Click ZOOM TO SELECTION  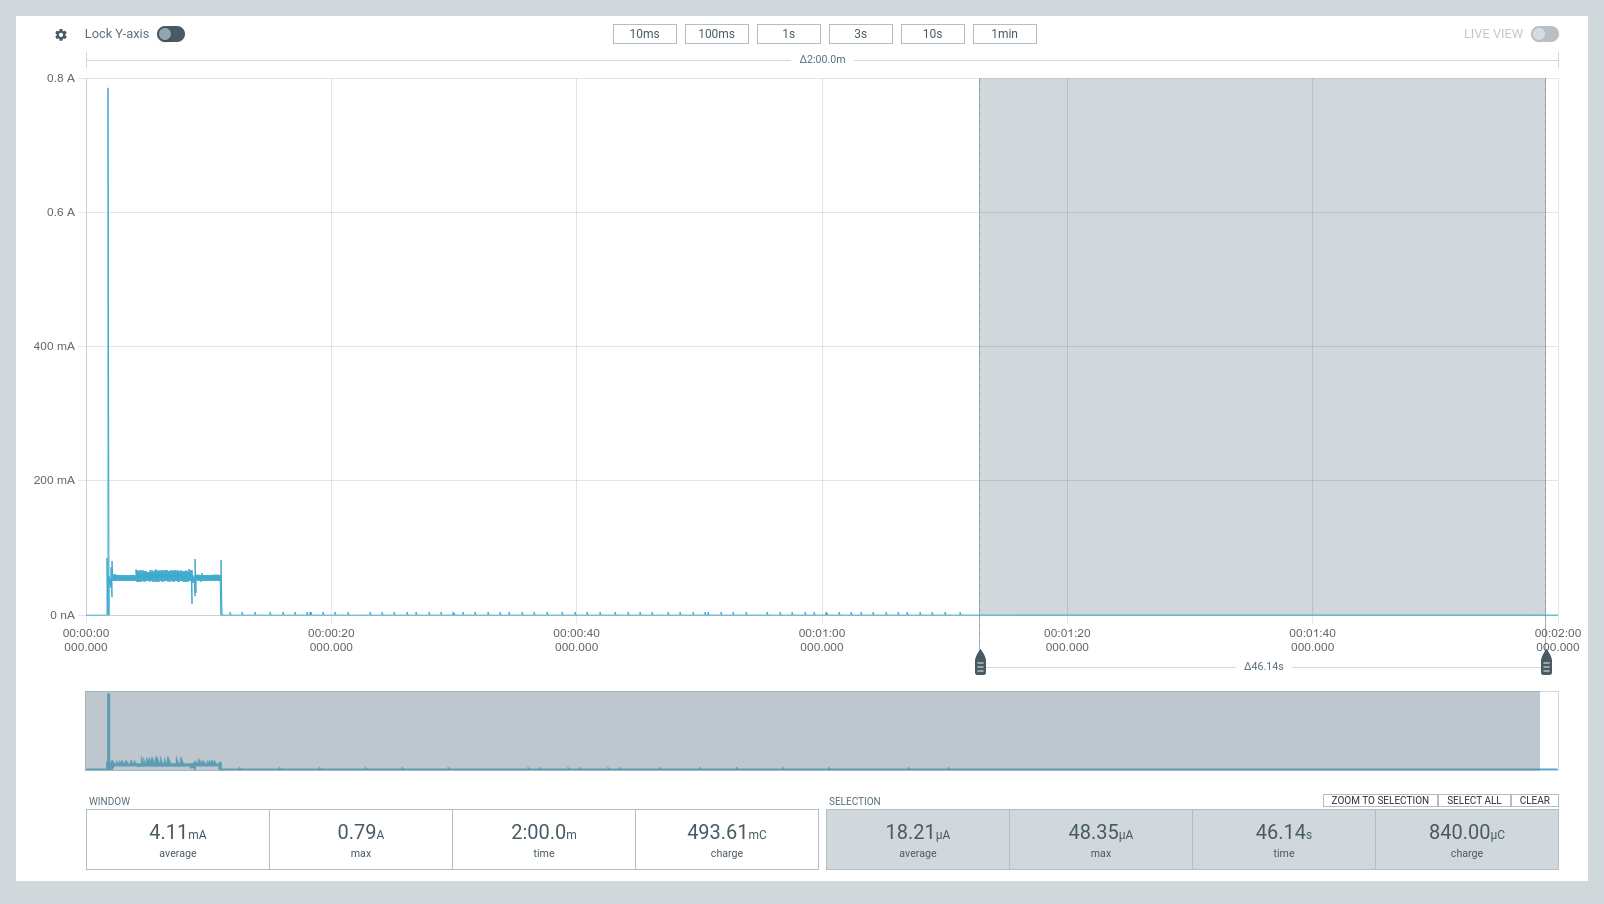[x=1379, y=800]
